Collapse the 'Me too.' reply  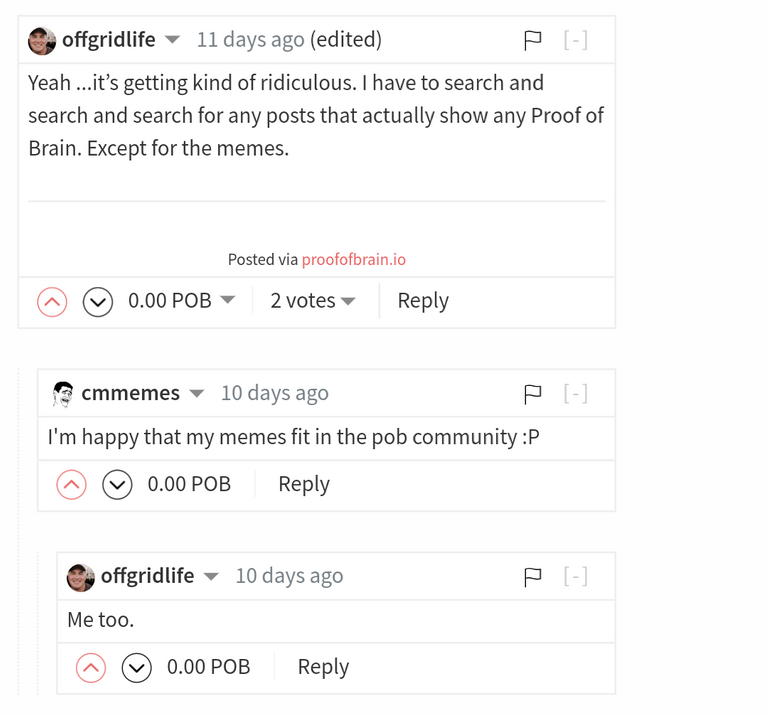click(576, 576)
